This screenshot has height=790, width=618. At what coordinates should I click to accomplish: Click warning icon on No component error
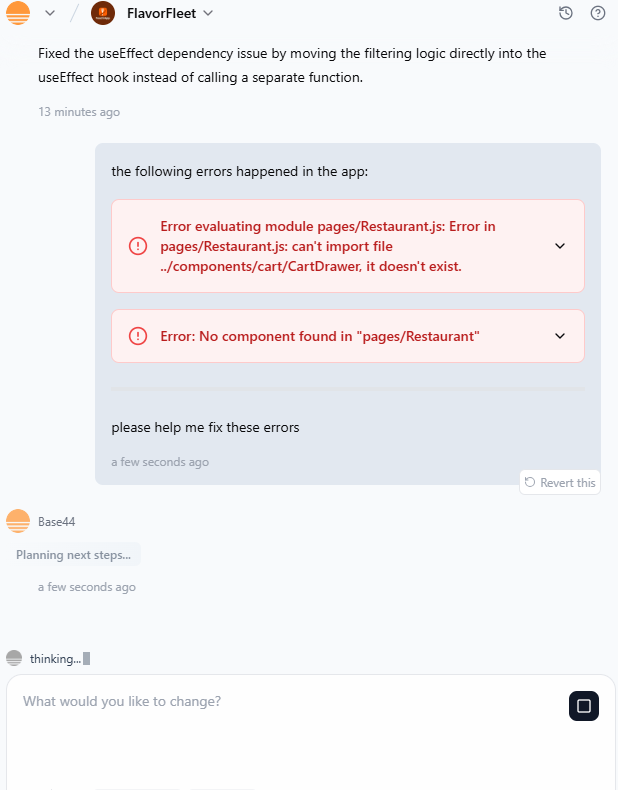coord(138,336)
